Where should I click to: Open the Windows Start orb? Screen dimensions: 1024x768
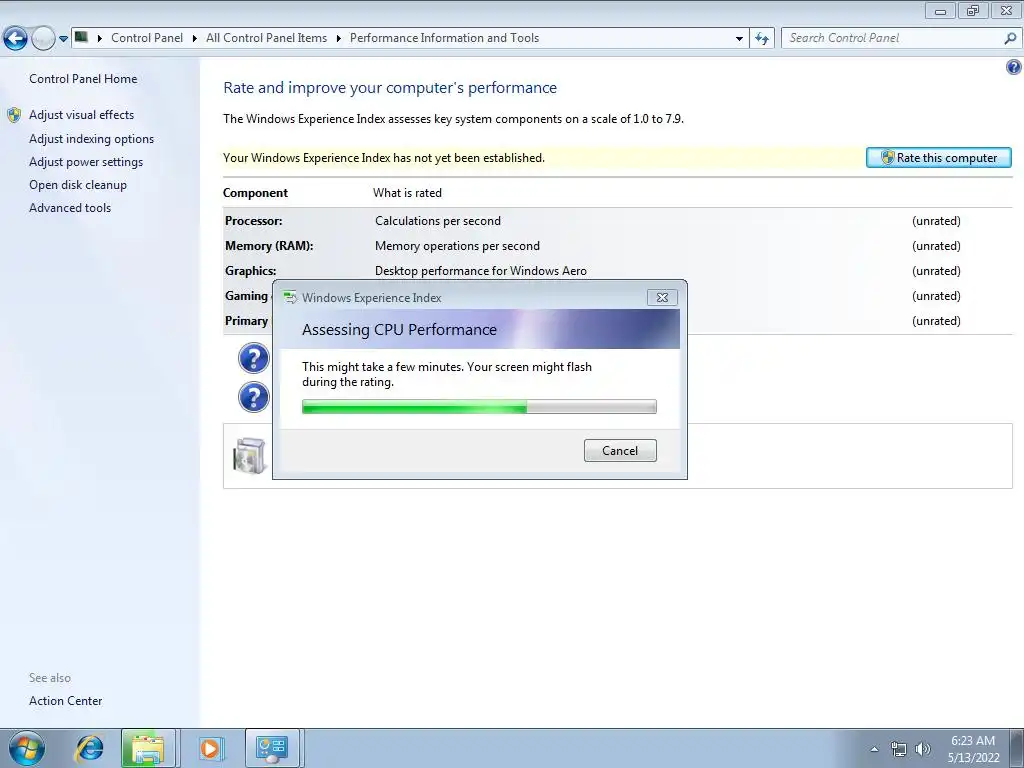tap(26, 748)
